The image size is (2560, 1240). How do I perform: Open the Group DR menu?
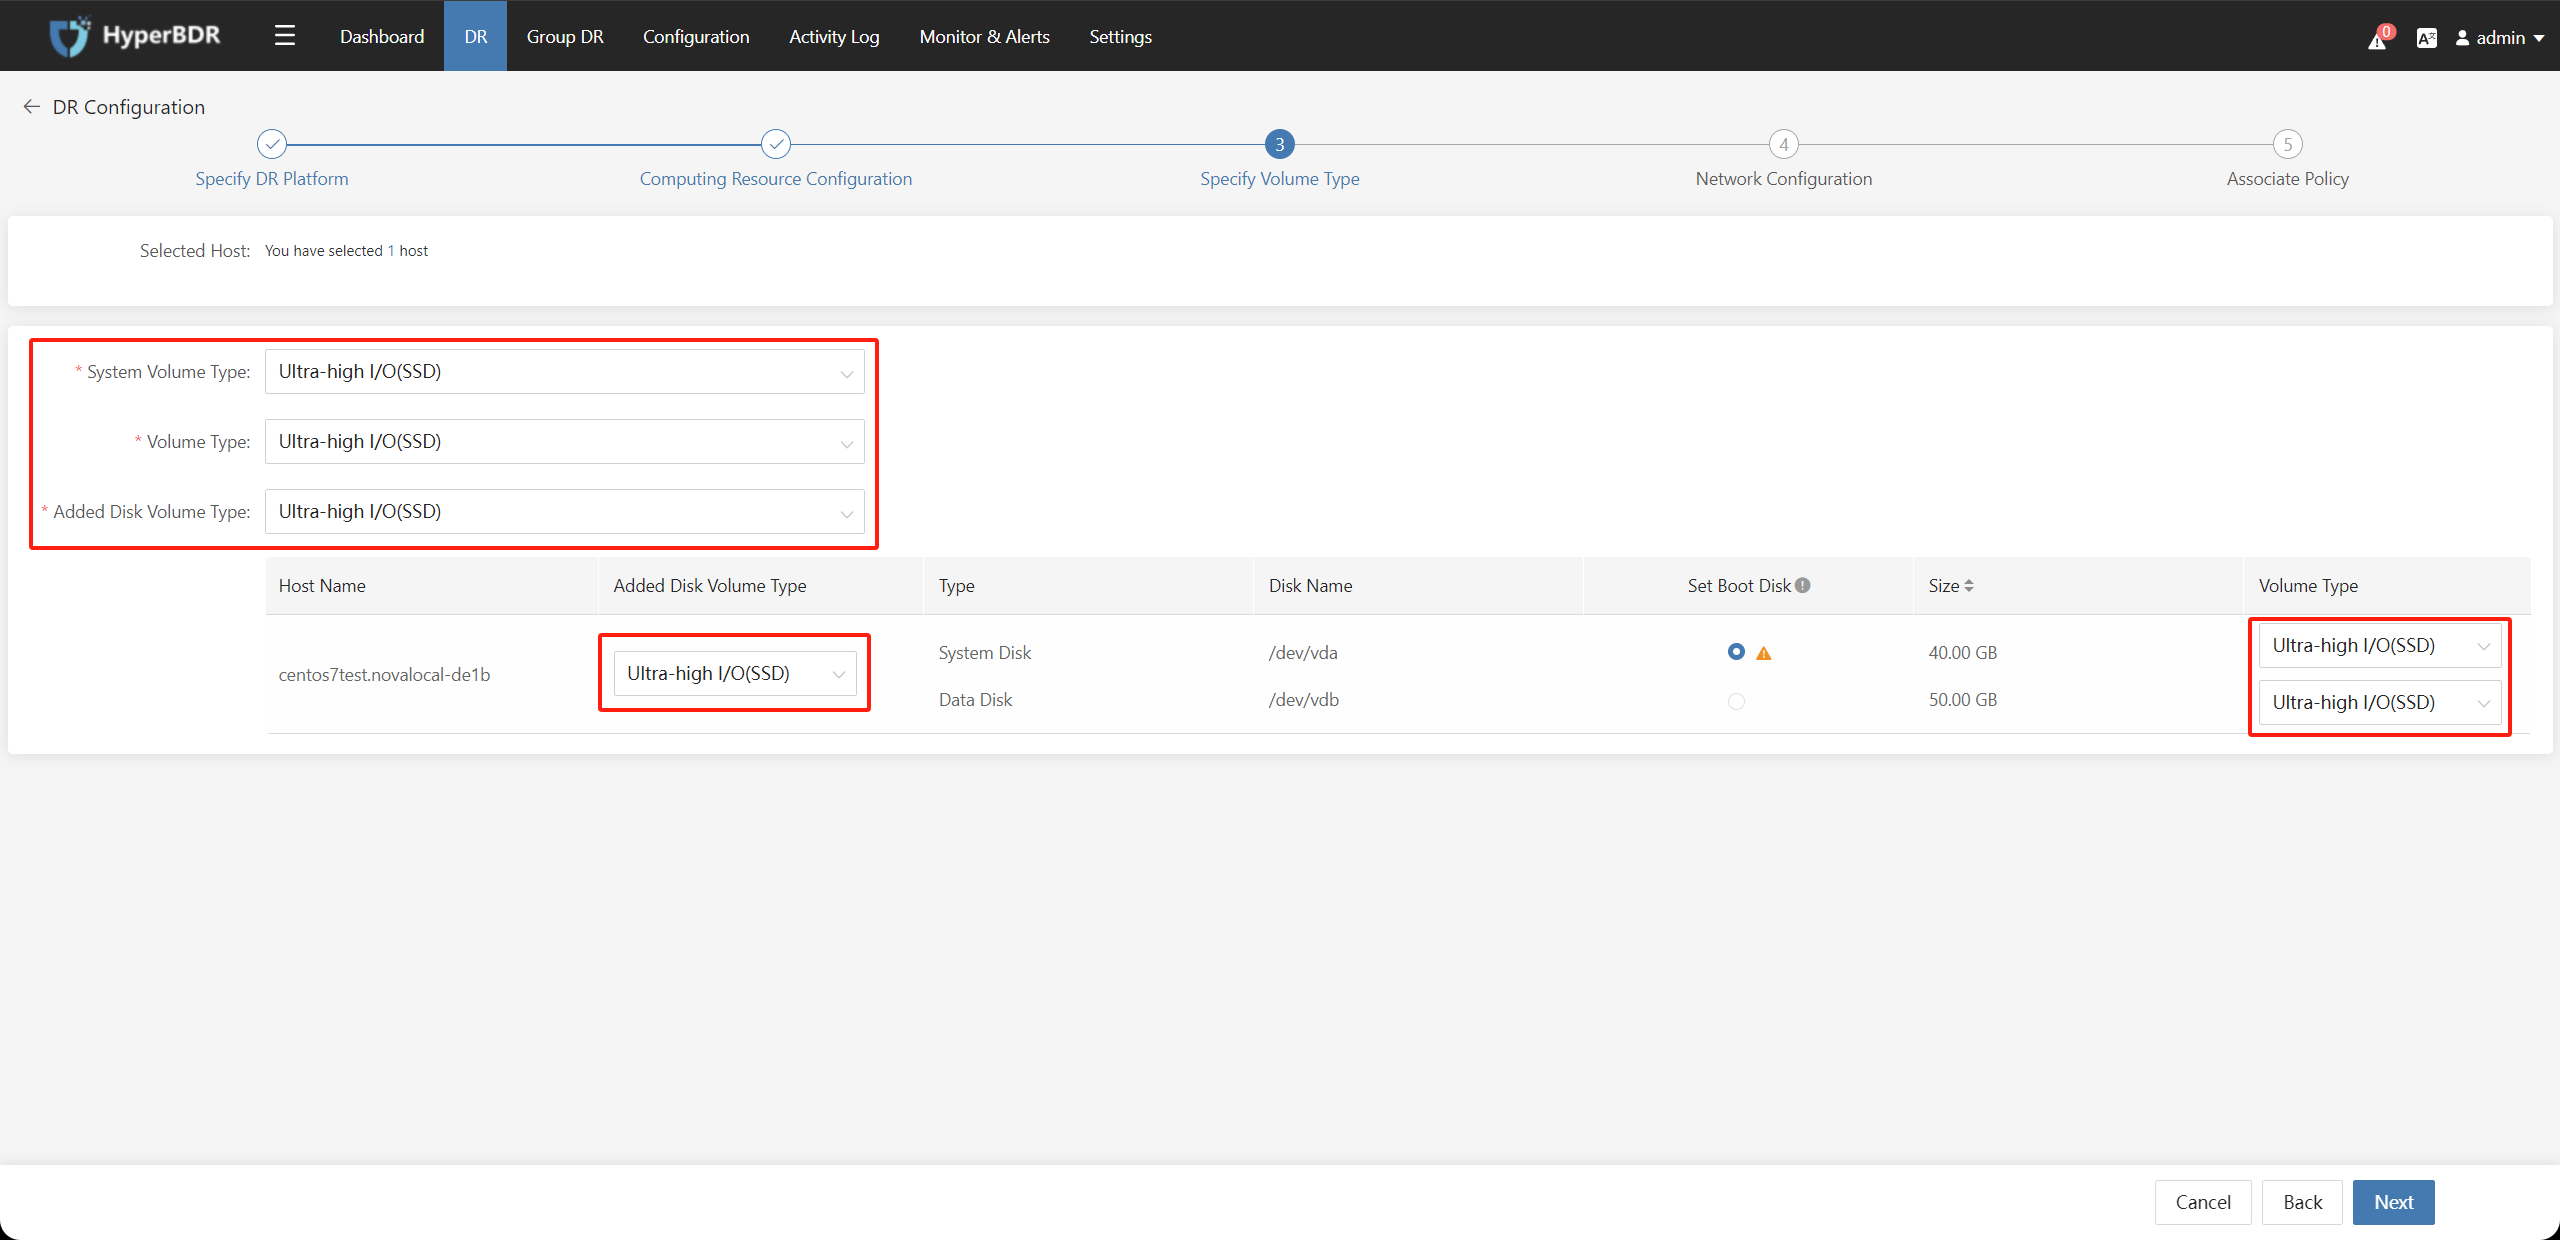pyautogui.click(x=565, y=36)
